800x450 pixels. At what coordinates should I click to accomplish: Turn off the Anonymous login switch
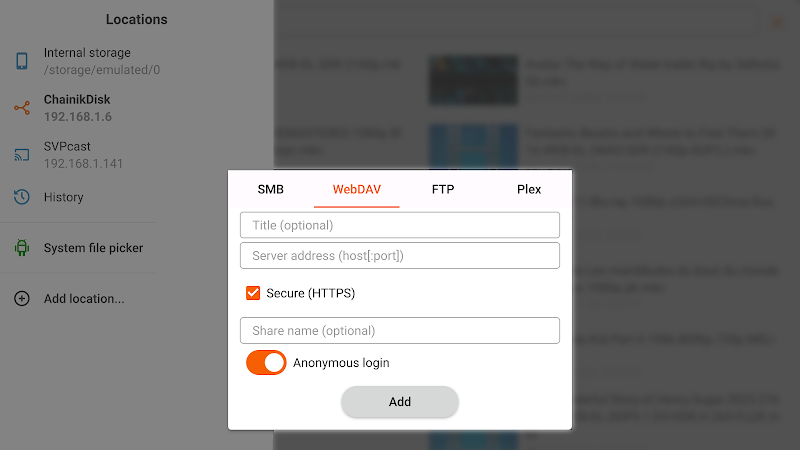pyautogui.click(x=266, y=363)
